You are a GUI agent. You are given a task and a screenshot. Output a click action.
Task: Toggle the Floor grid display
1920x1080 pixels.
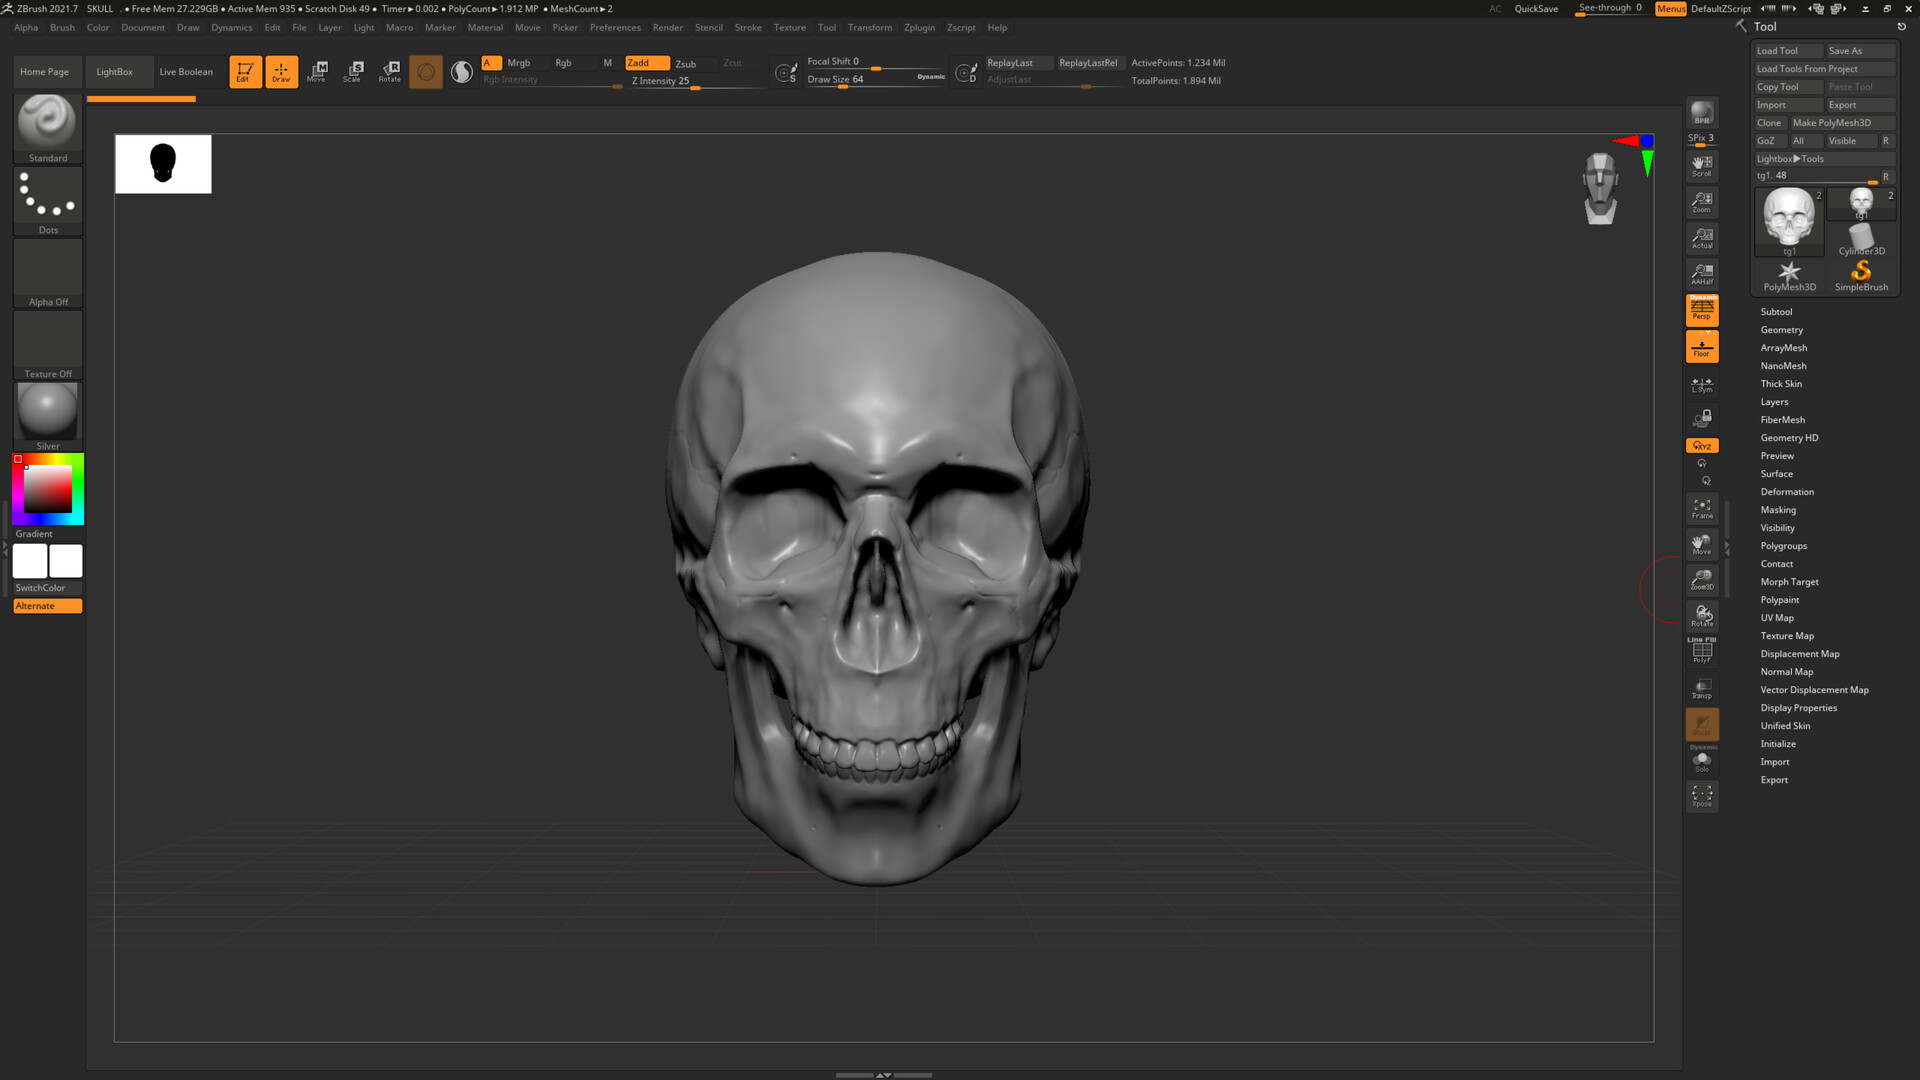[1702, 346]
